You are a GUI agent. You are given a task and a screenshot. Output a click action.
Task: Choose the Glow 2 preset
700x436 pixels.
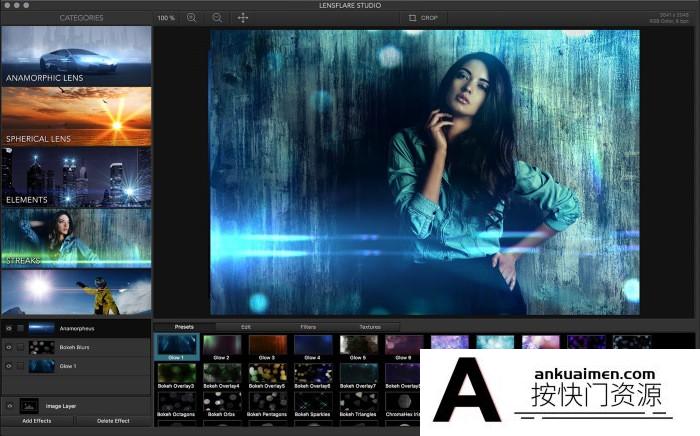(x=222, y=348)
